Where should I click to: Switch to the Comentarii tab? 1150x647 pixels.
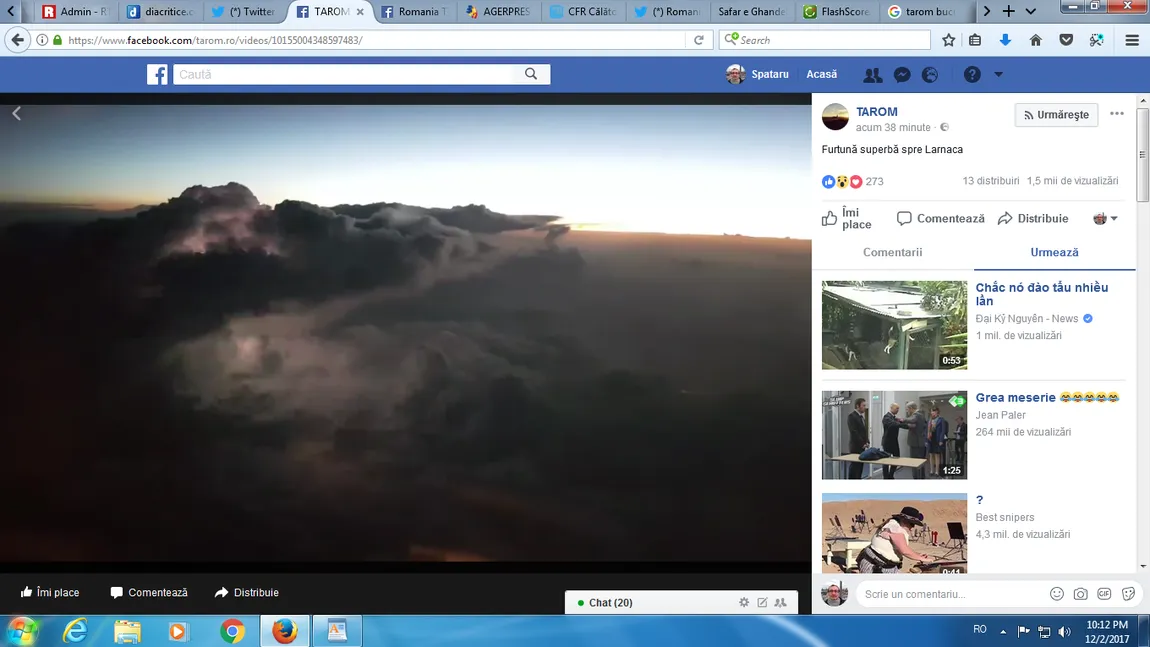click(x=892, y=253)
